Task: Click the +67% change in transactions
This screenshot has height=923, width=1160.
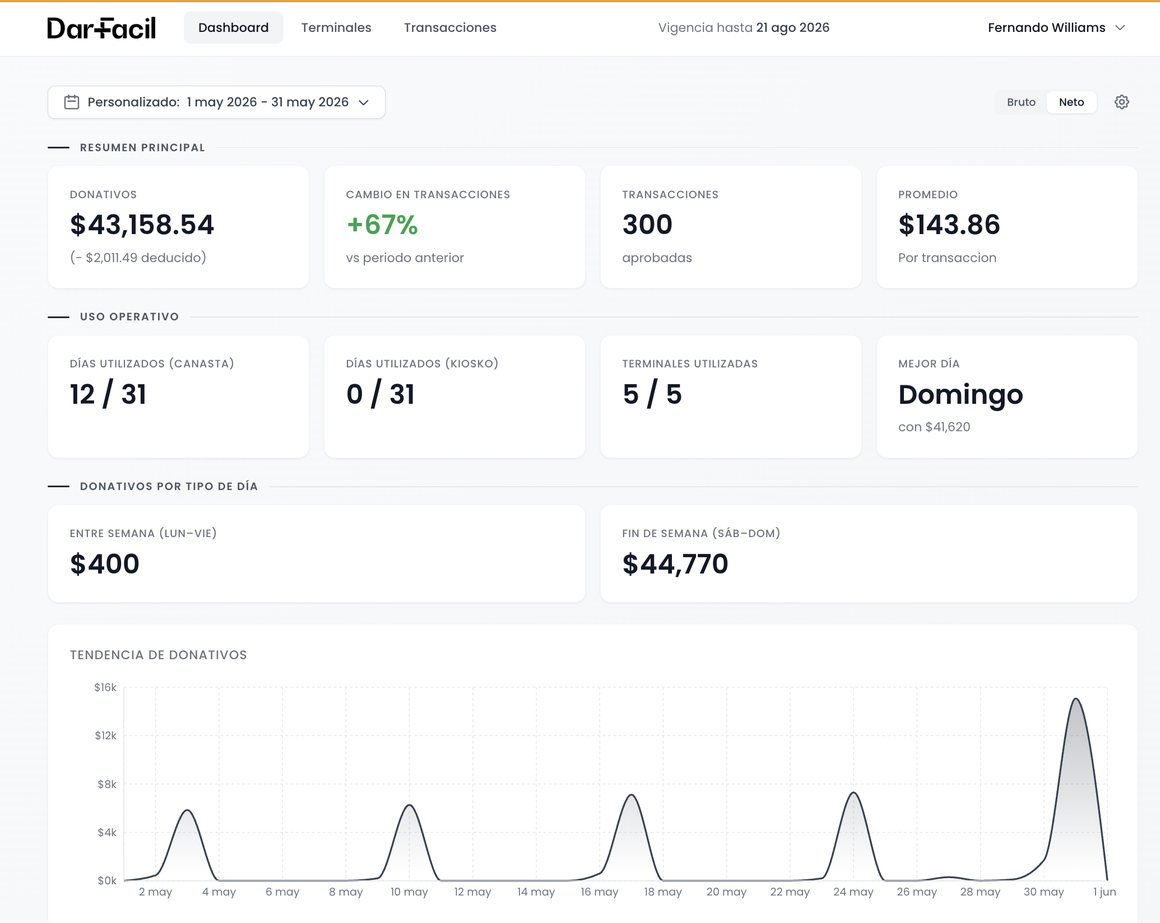Action: tap(382, 224)
